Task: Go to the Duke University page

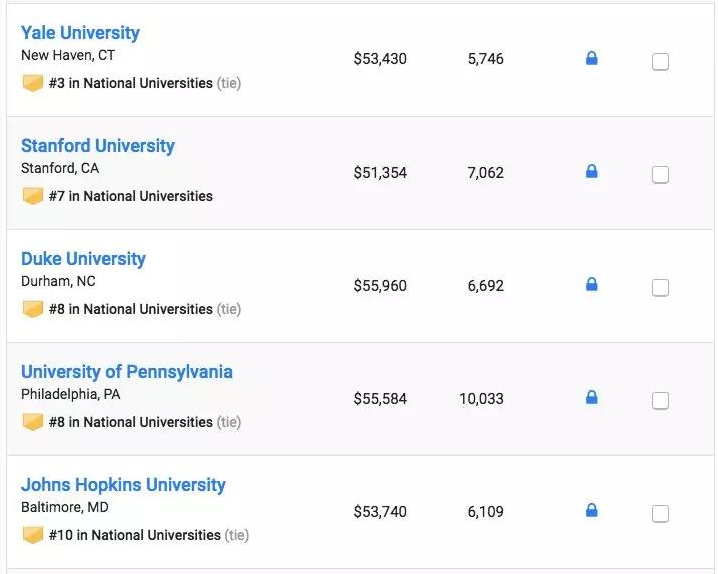Action: 83,259
